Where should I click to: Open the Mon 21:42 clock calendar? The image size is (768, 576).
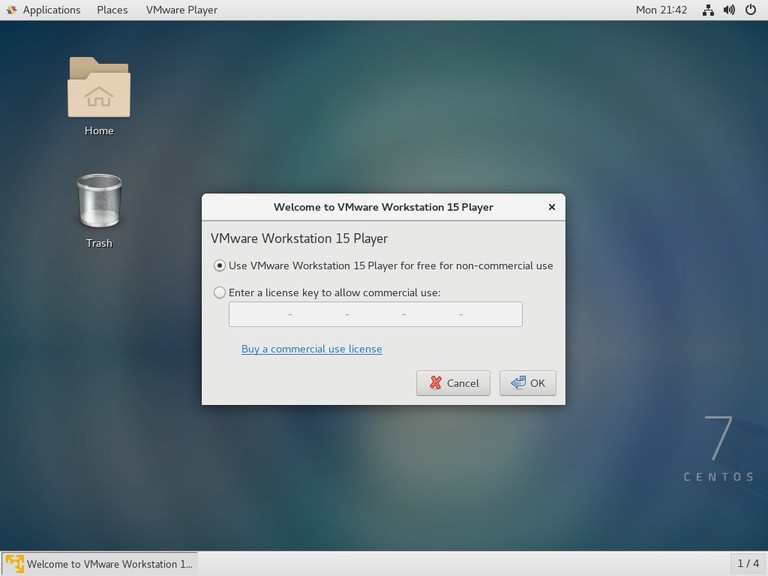661,10
